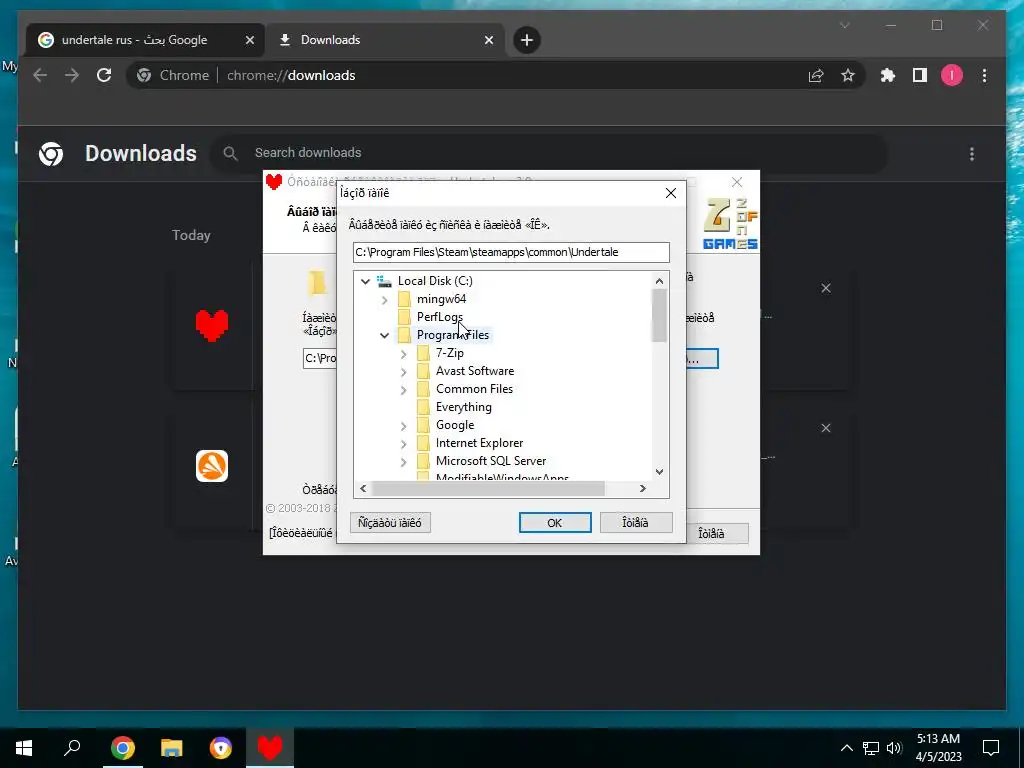
Task: Select the mingw64 folder
Action: click(441, 299)
